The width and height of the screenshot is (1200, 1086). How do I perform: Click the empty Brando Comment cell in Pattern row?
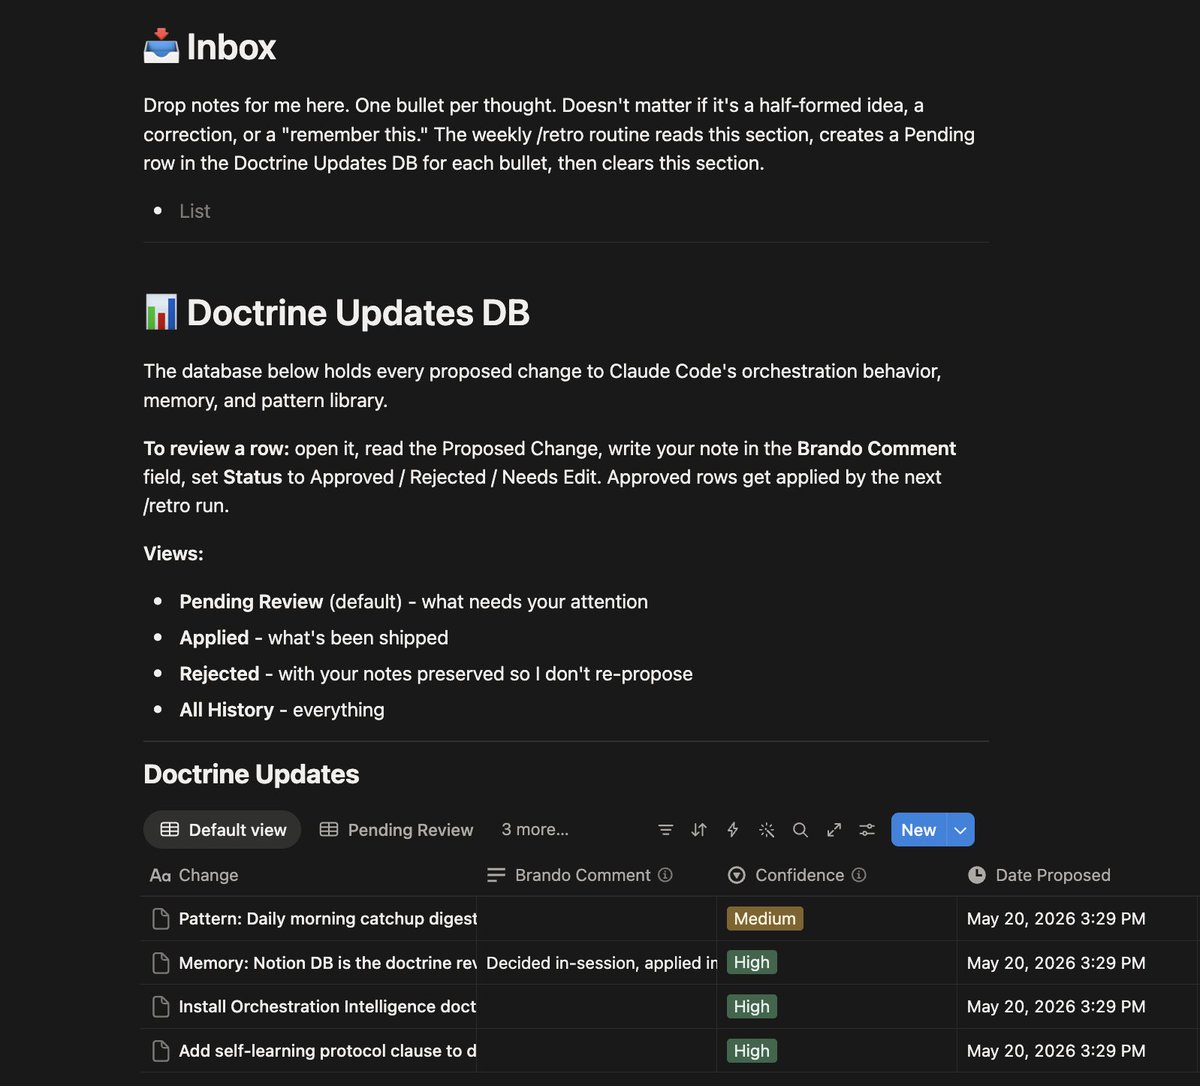point(597,919)
